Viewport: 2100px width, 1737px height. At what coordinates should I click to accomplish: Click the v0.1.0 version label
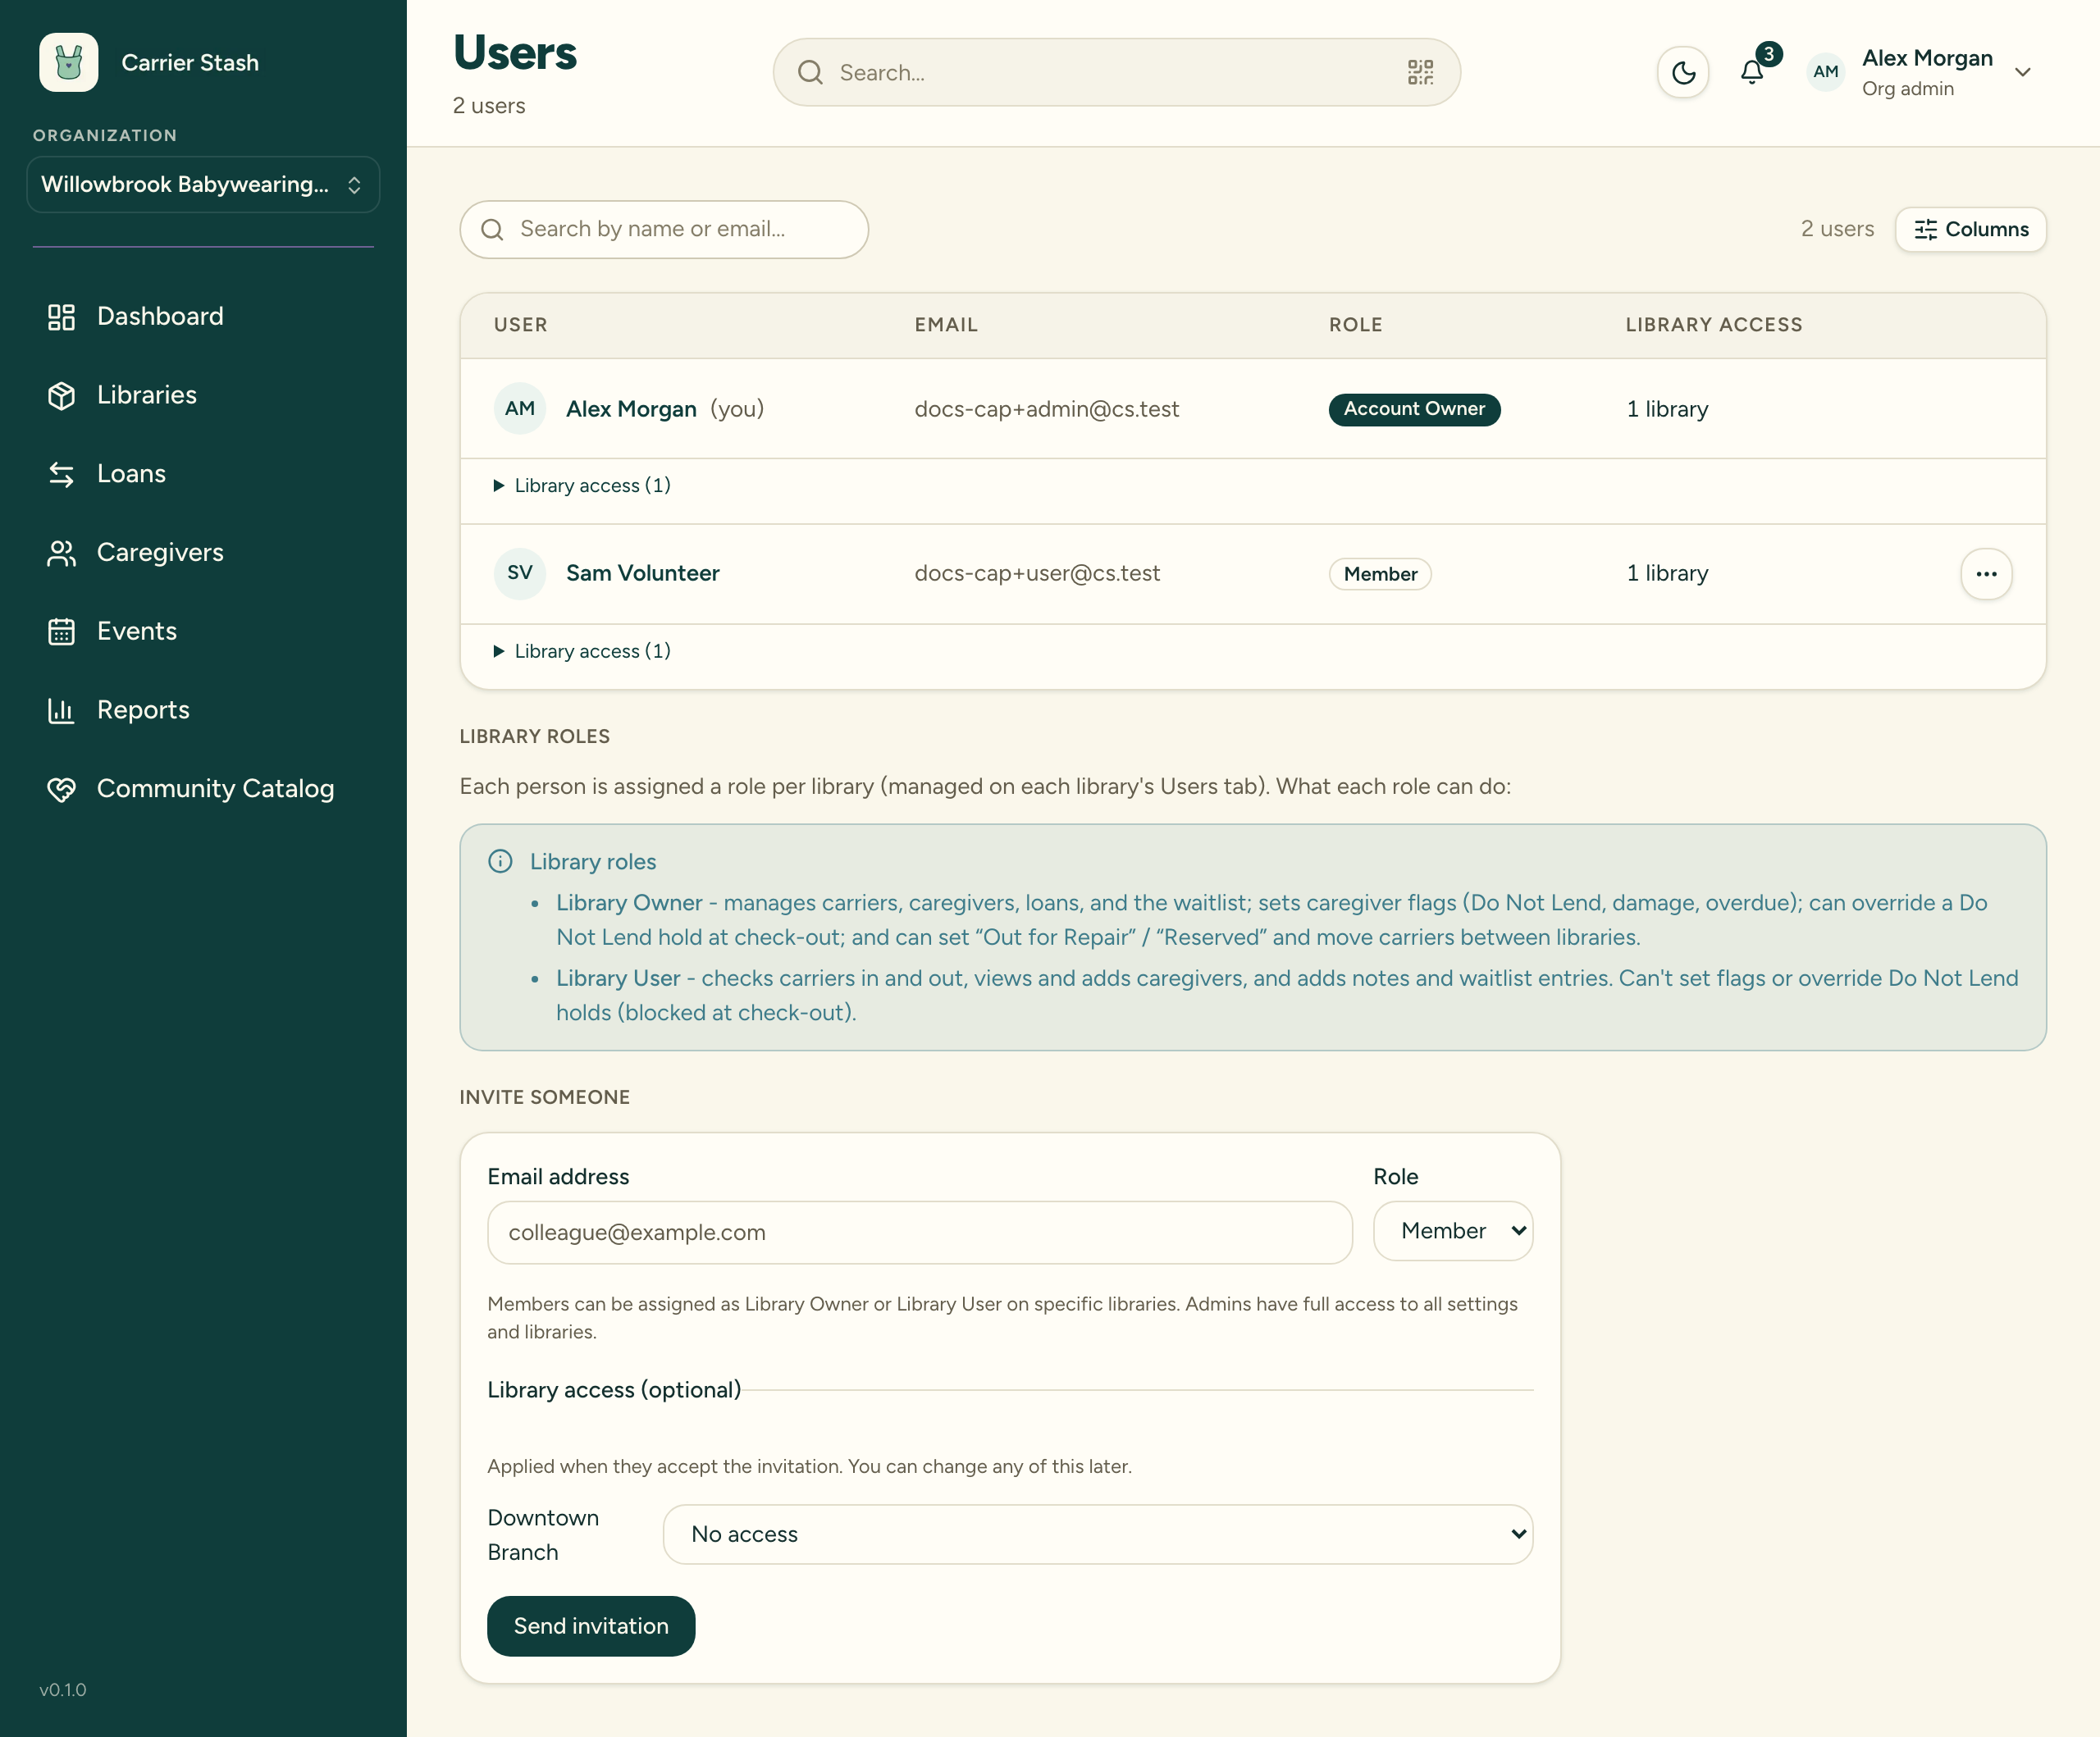63,1689
